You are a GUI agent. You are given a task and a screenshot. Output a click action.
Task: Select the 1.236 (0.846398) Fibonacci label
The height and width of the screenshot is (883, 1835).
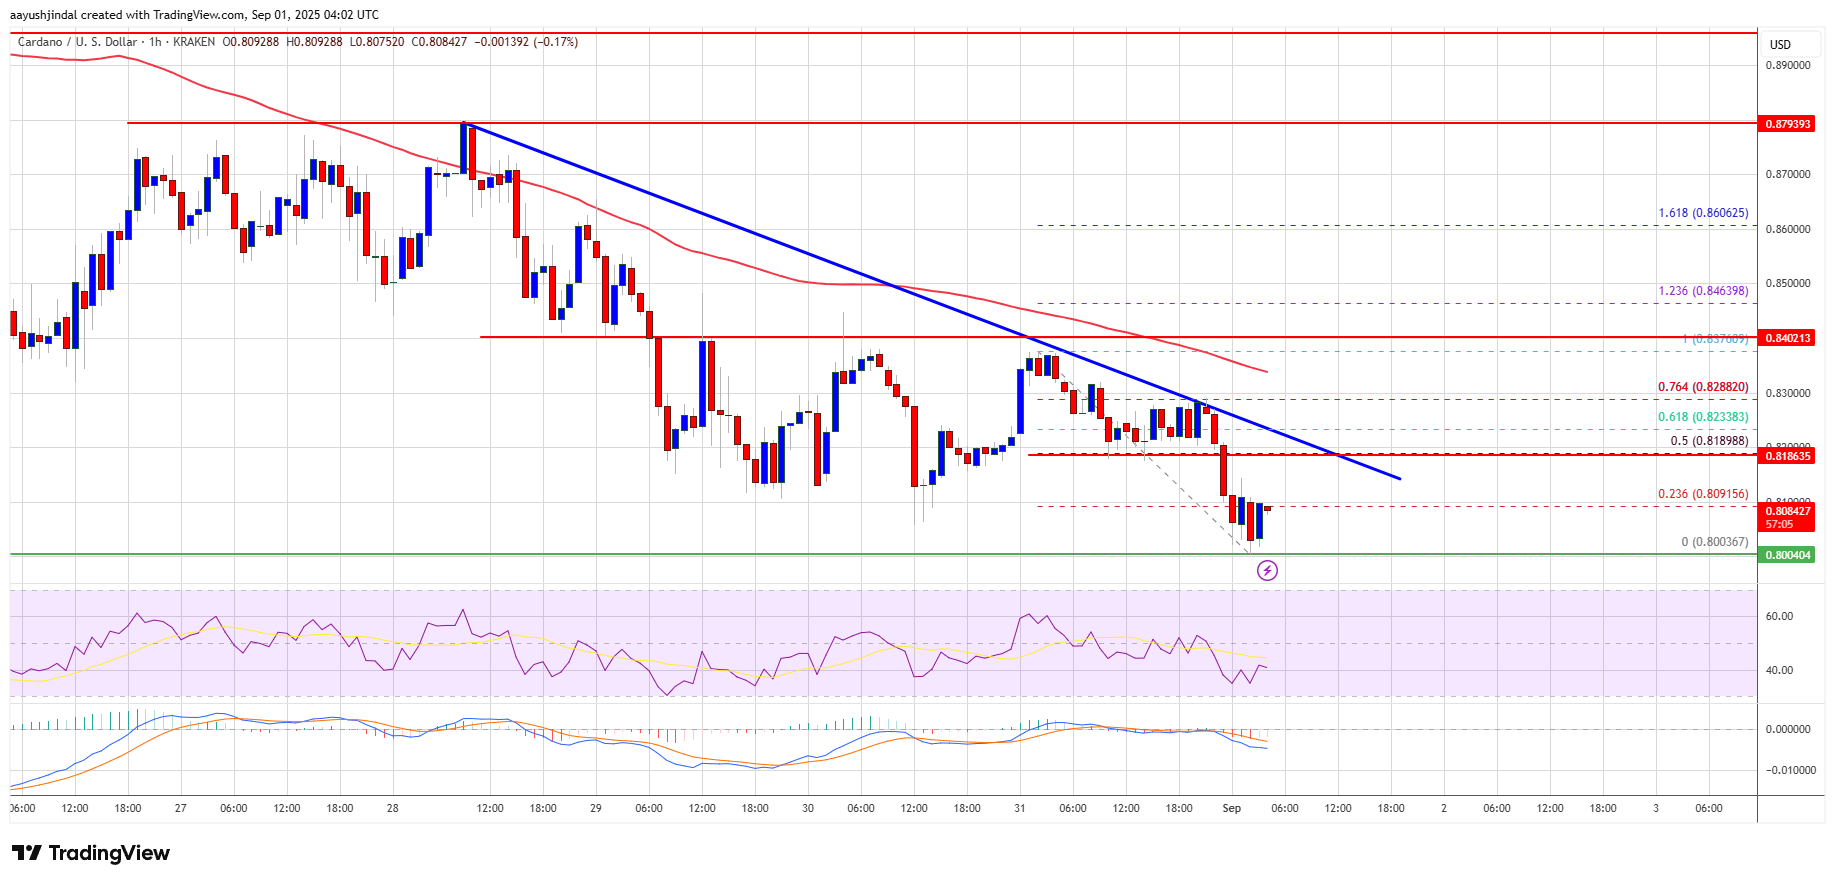point(1703,291)
